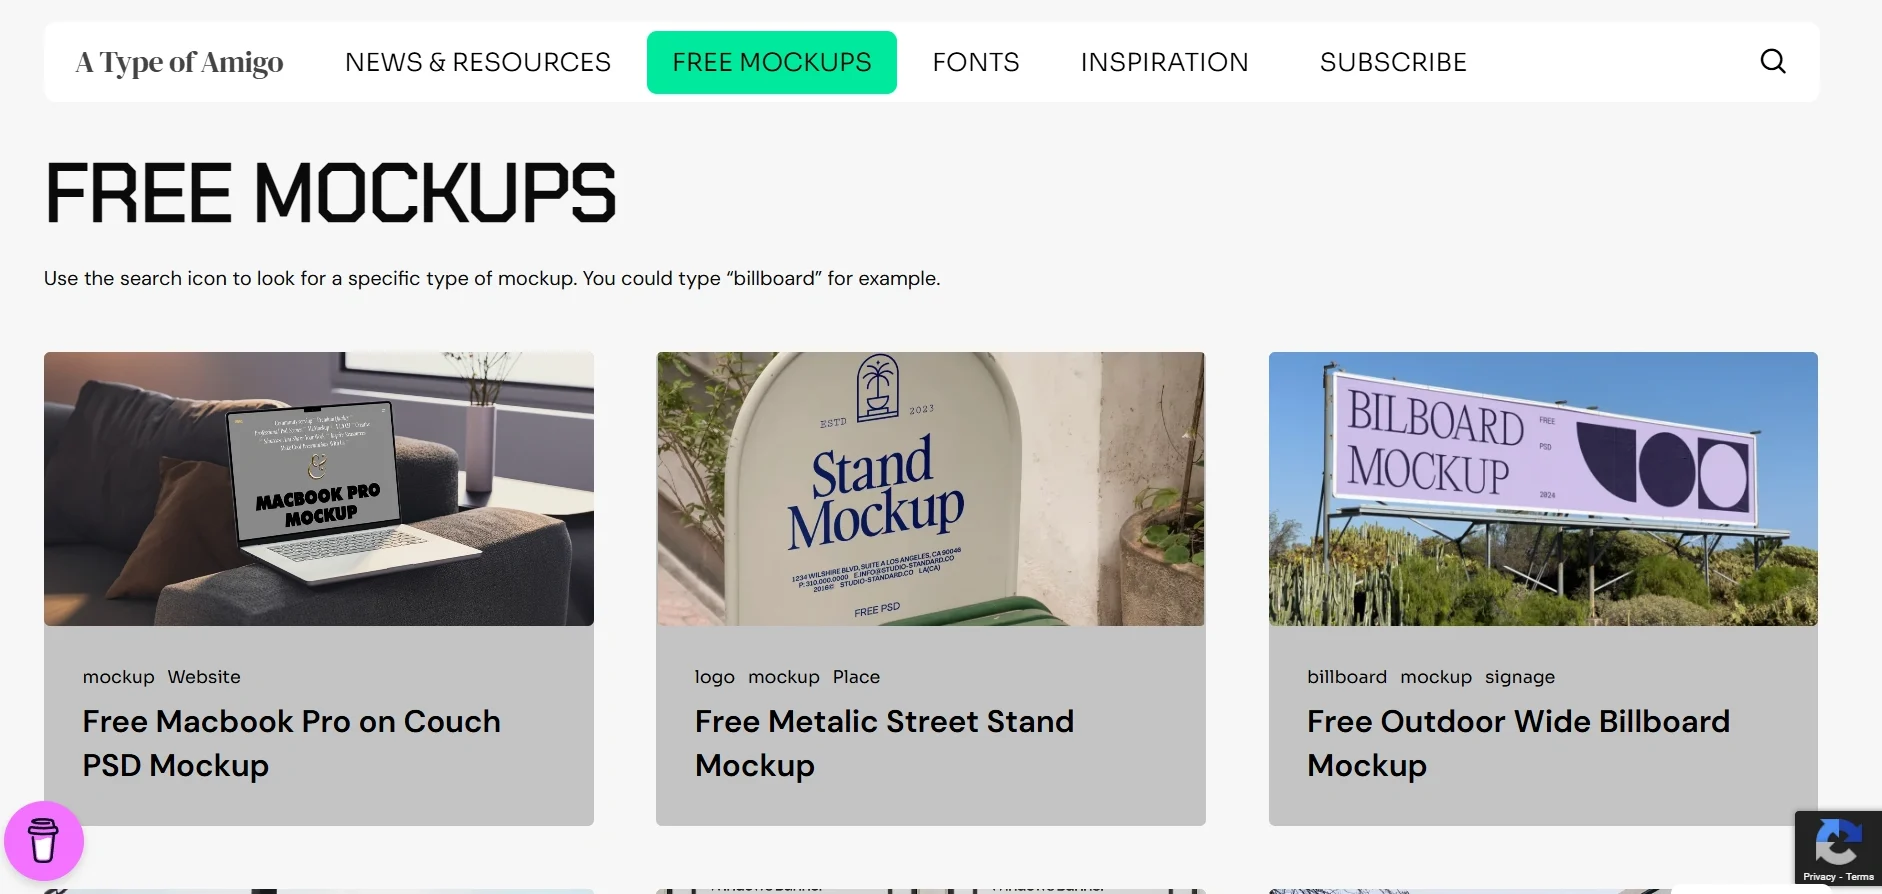Open Free Outdoor Wide Billboard Mockup
This screenshot has width=1882, height=894.
pos(1517,743)
